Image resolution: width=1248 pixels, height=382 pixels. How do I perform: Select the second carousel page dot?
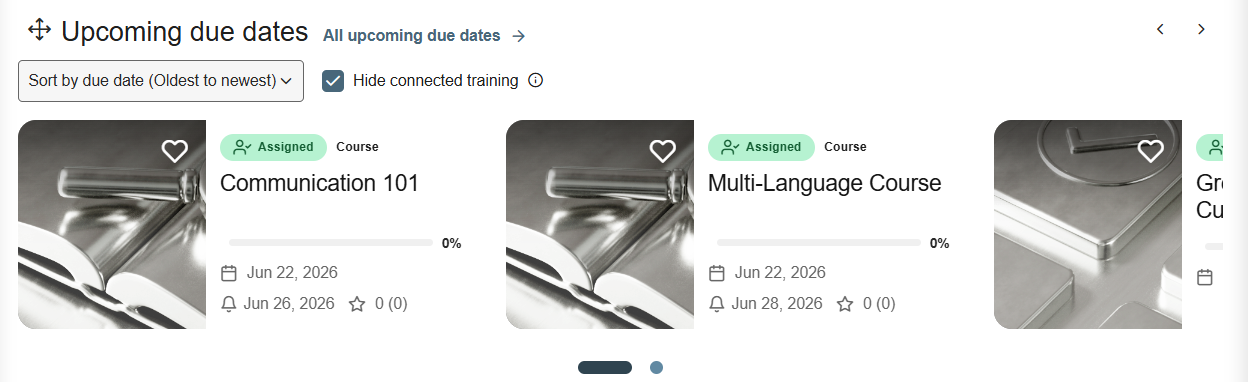656,368
